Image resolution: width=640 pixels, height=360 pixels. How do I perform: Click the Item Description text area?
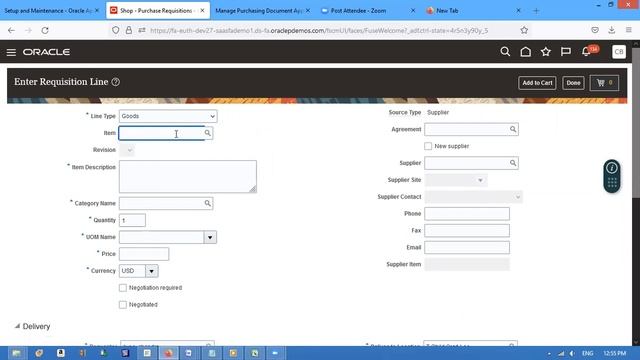(x=188, y=176)
